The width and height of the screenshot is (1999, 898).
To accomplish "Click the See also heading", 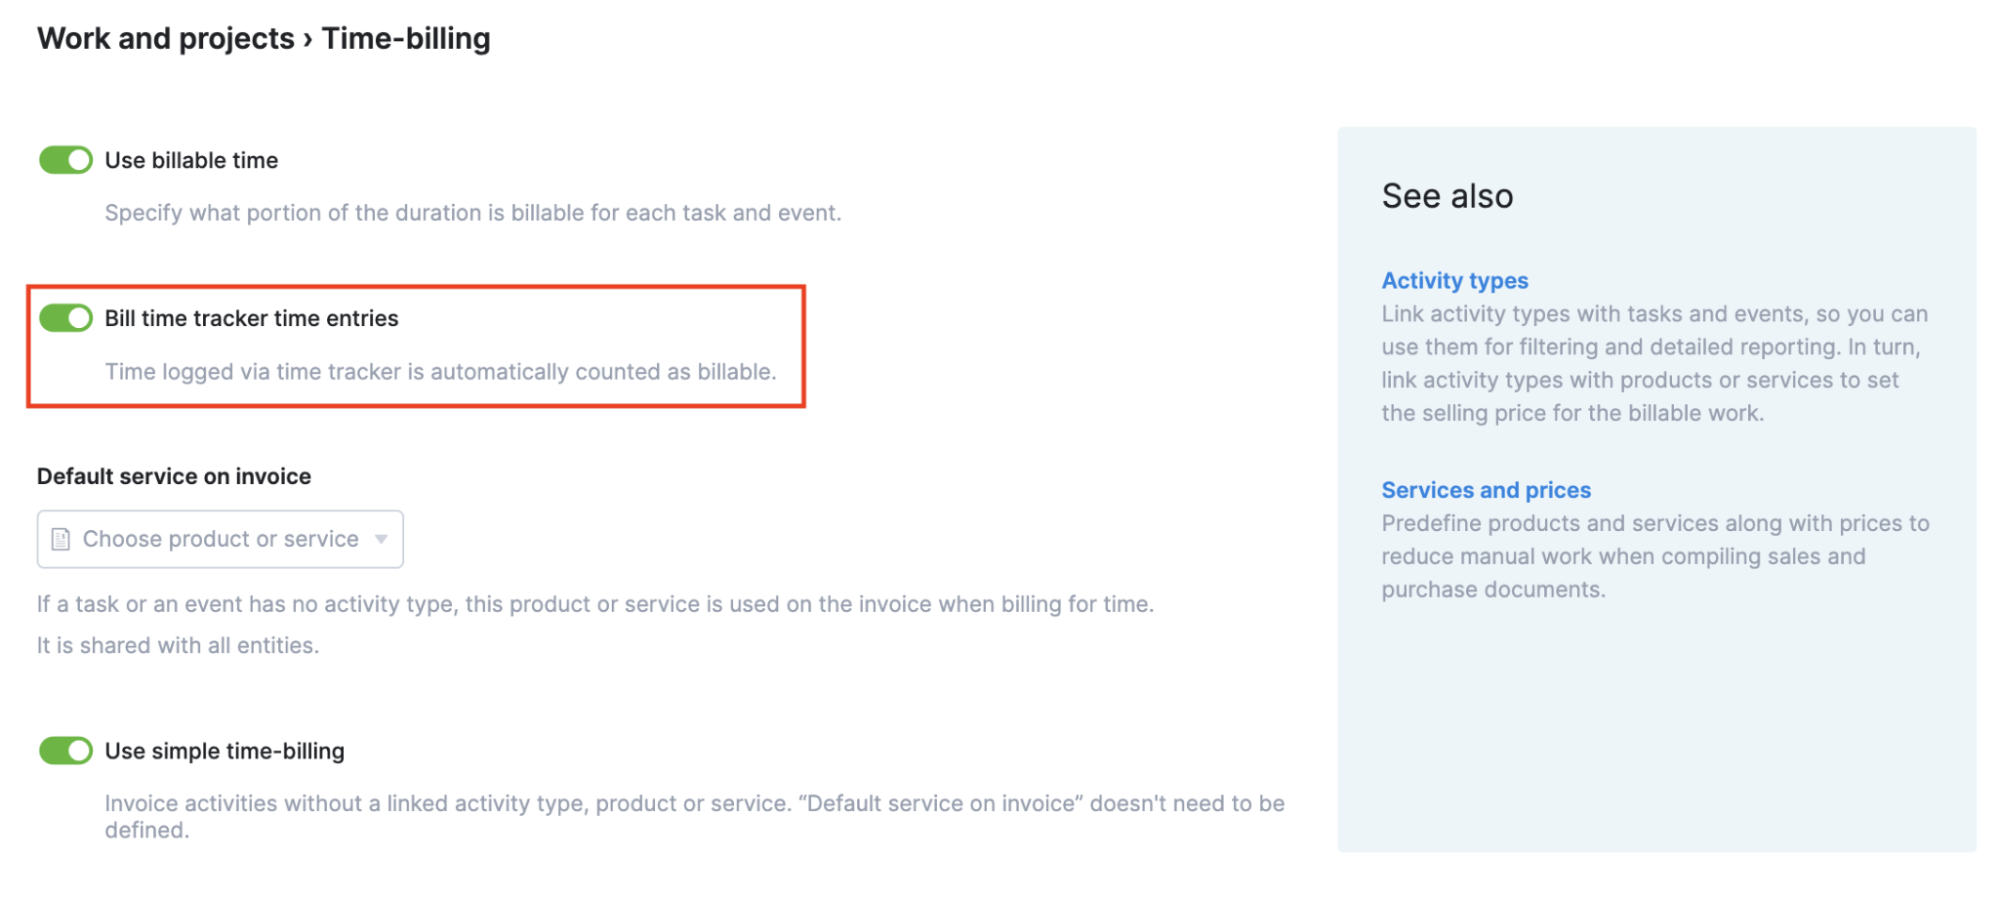I will coord(1447,196).
